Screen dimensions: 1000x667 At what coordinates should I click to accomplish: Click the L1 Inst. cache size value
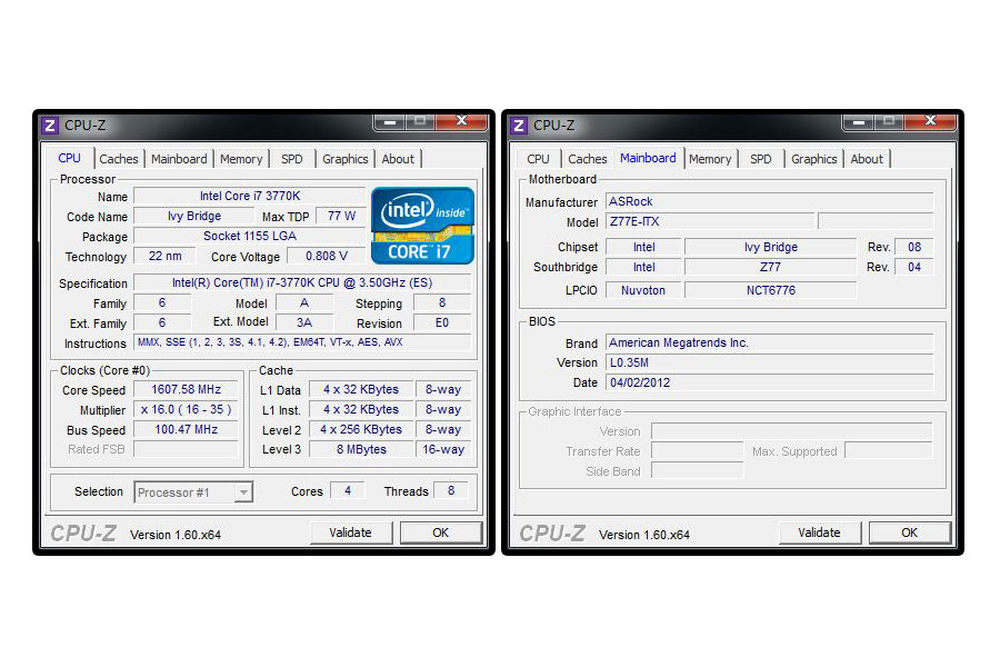pyautogui.click(x=361, y=409)
